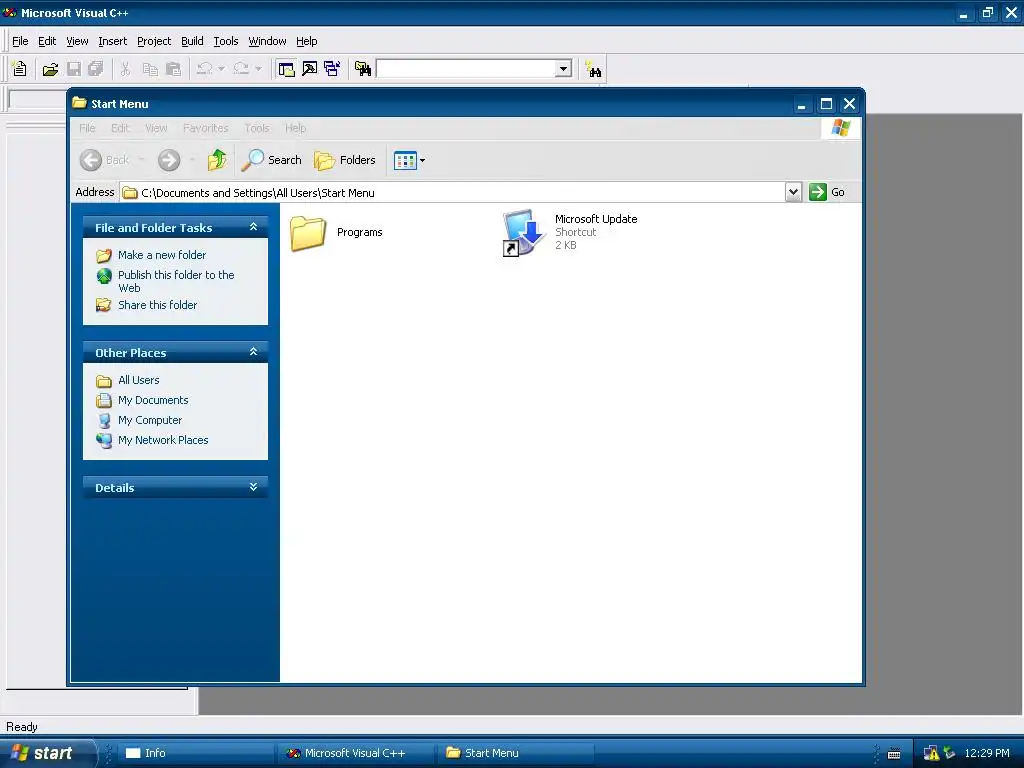Select the Microsoft Update shortcut icon
This screenshot has height=768, width=1024.
click(x=524, y=233)
